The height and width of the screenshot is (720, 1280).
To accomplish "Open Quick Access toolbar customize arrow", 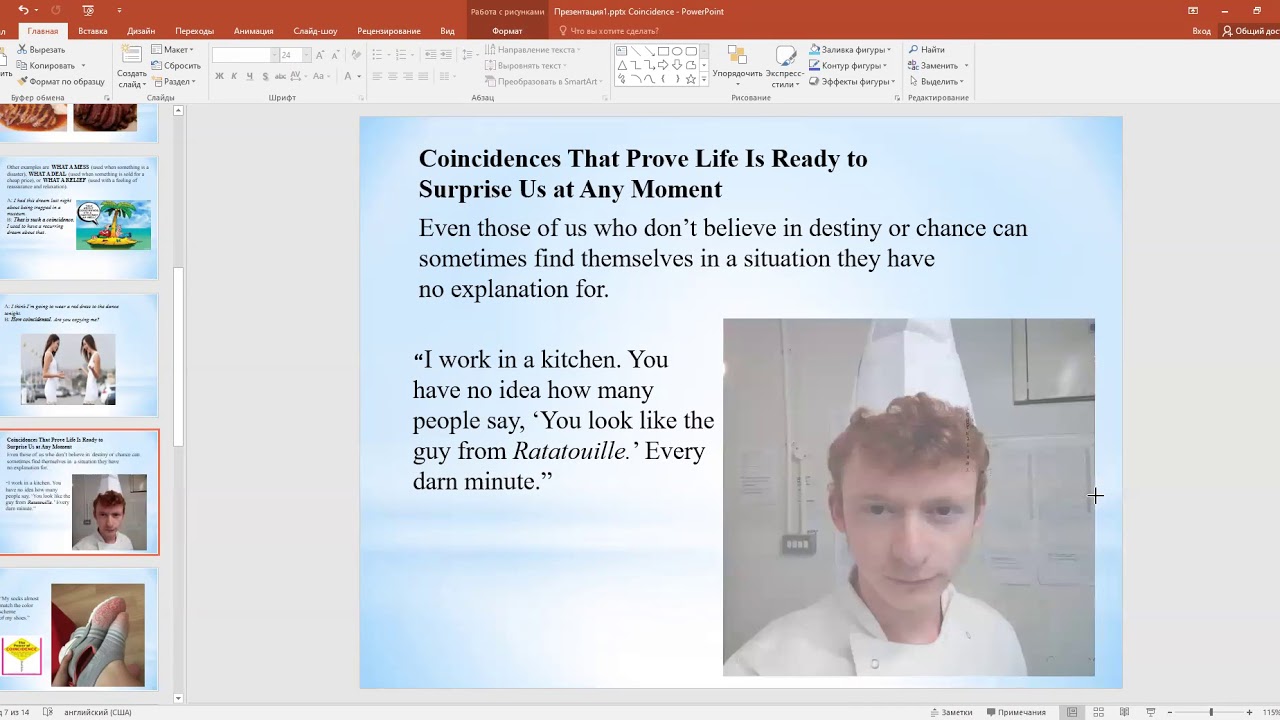I will [119, 10].
